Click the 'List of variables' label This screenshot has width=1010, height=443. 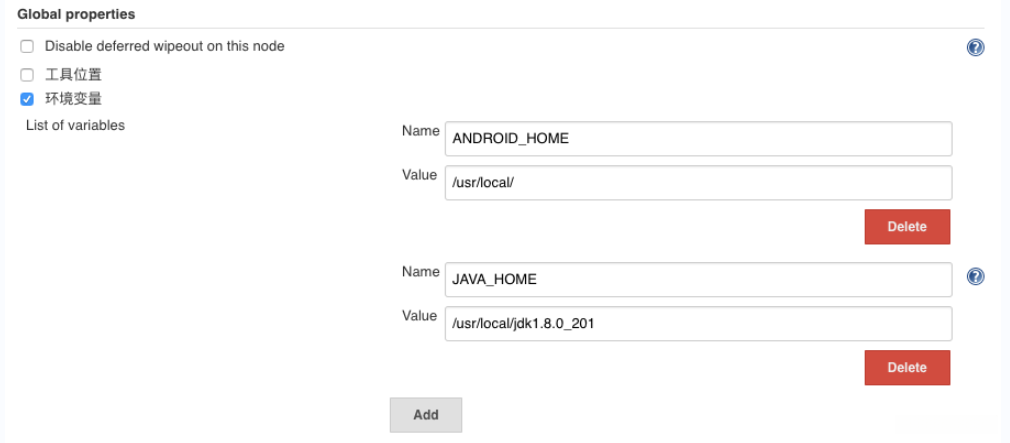pos(75,125)
